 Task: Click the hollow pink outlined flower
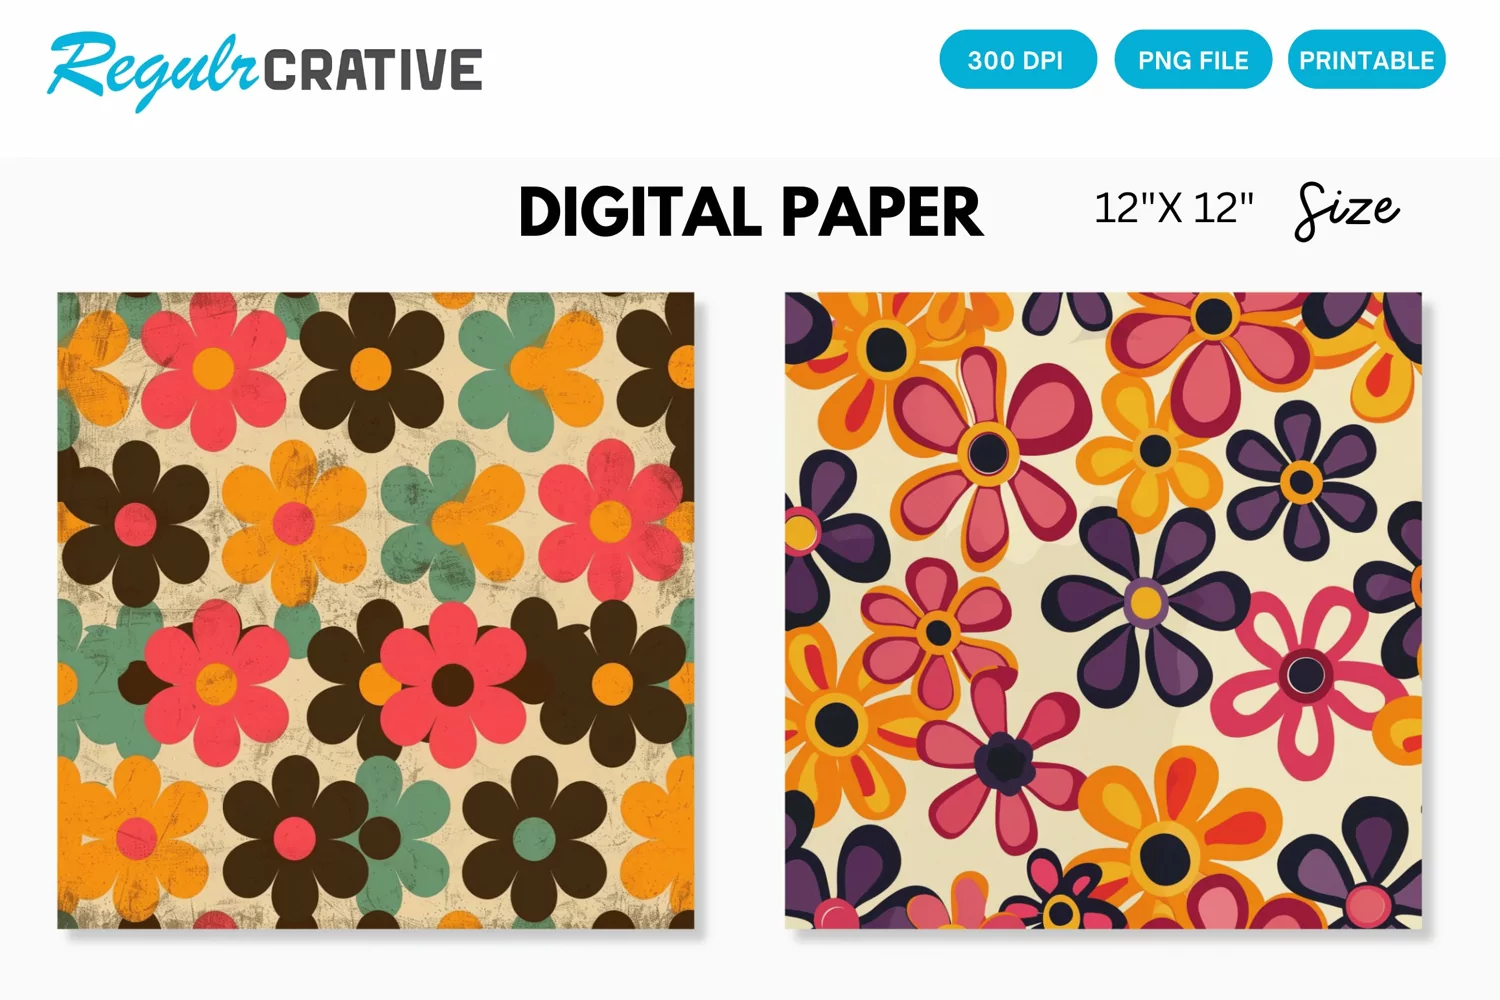(1305, 676)
